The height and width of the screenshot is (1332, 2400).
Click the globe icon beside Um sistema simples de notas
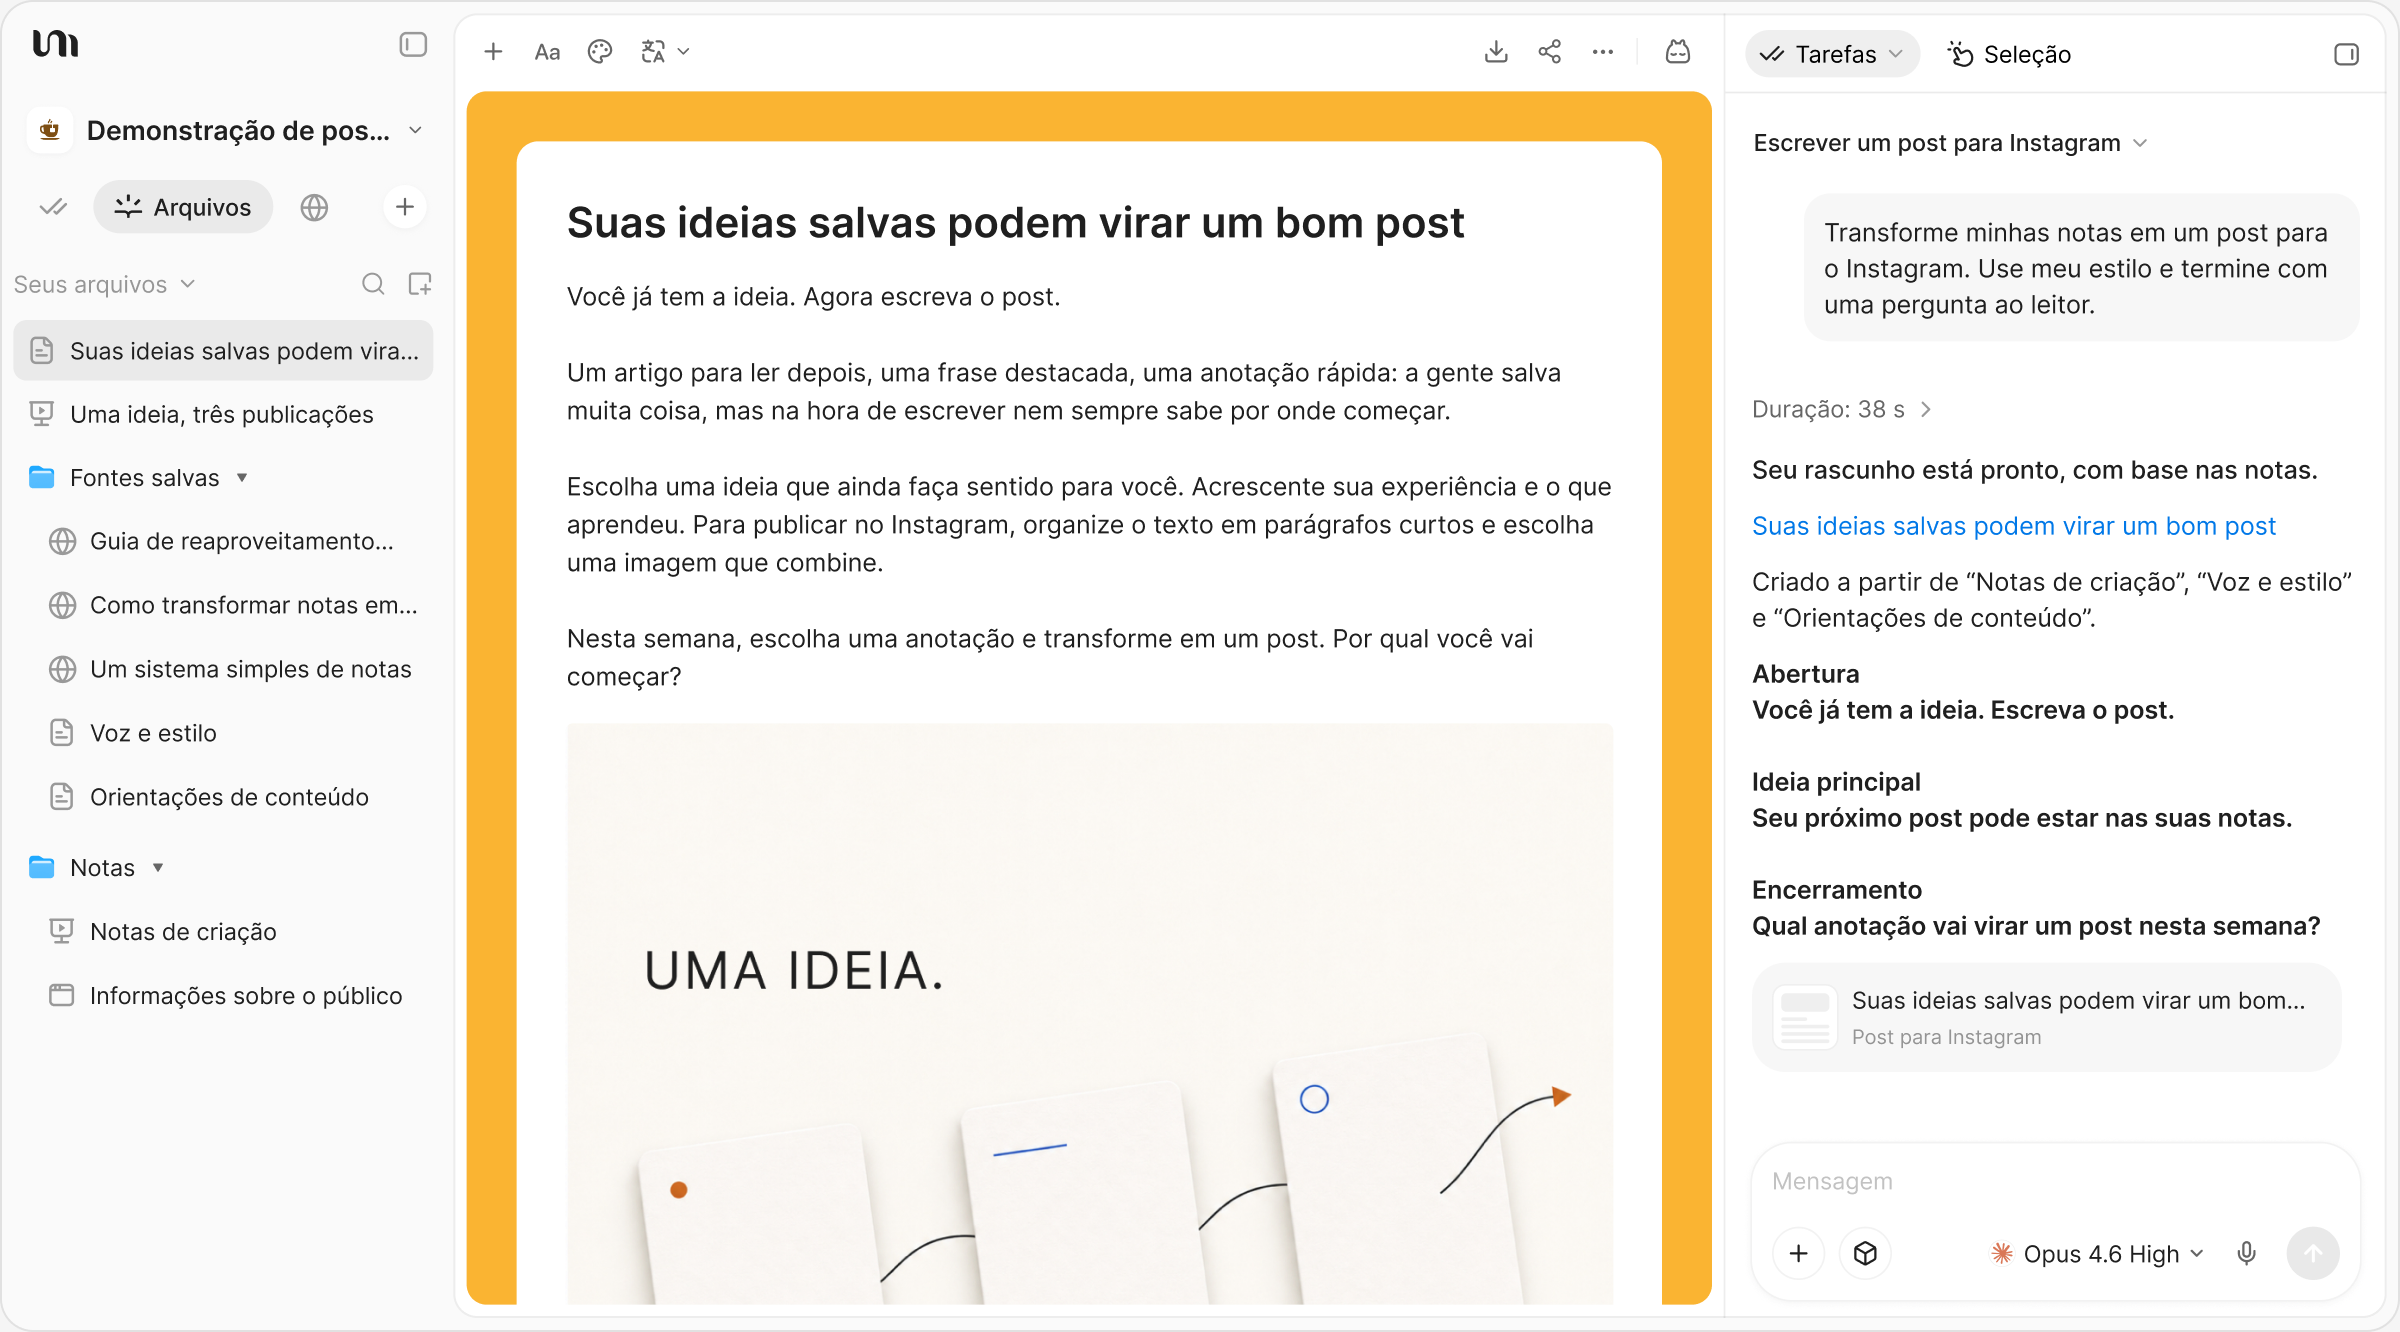[63, 670]
